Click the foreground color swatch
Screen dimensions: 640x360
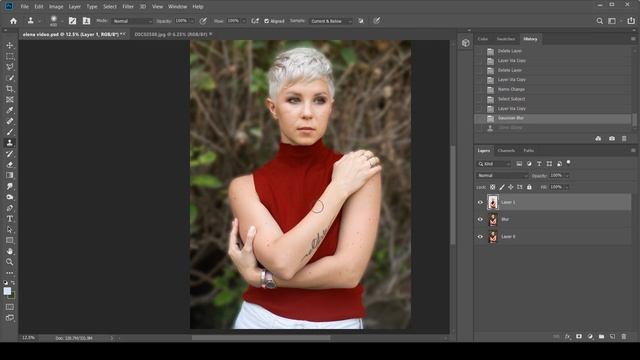(7, 291)
